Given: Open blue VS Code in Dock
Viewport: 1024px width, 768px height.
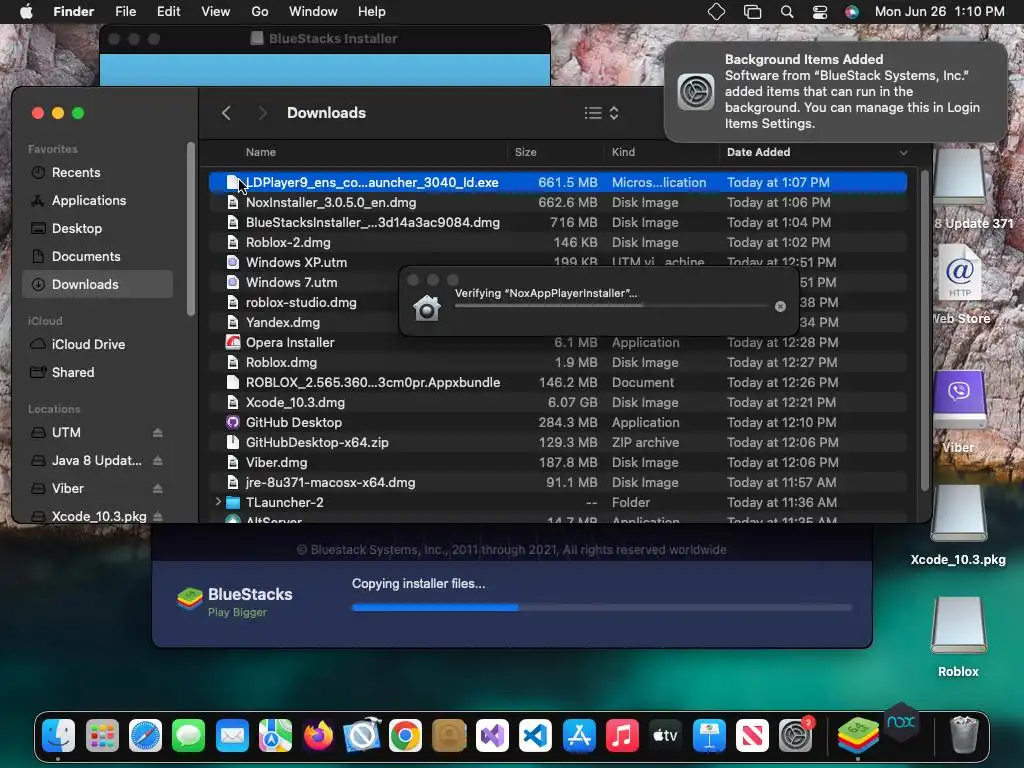Looking at the screenshot, I should (x=536, y=736).
